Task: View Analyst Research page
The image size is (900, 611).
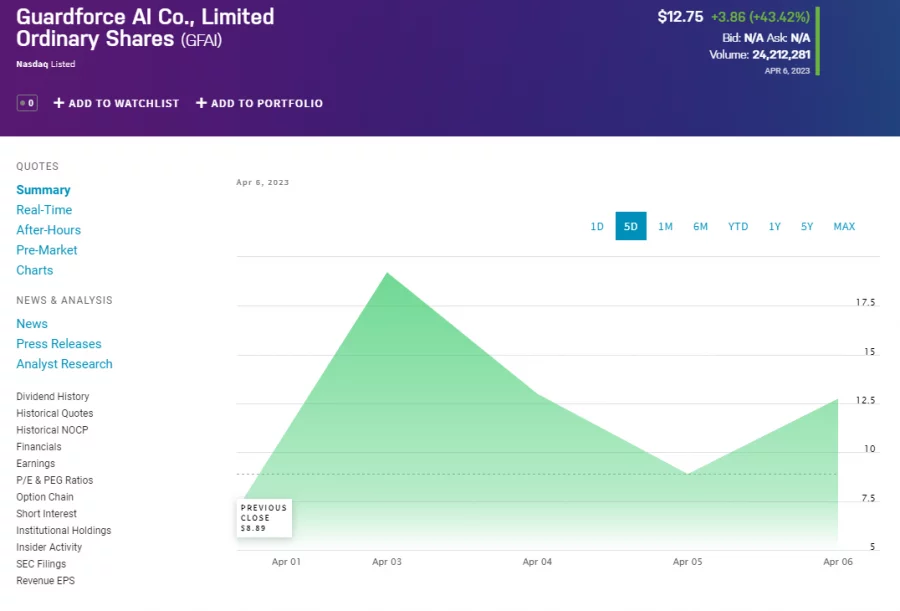Action: (x=64, y=364)
